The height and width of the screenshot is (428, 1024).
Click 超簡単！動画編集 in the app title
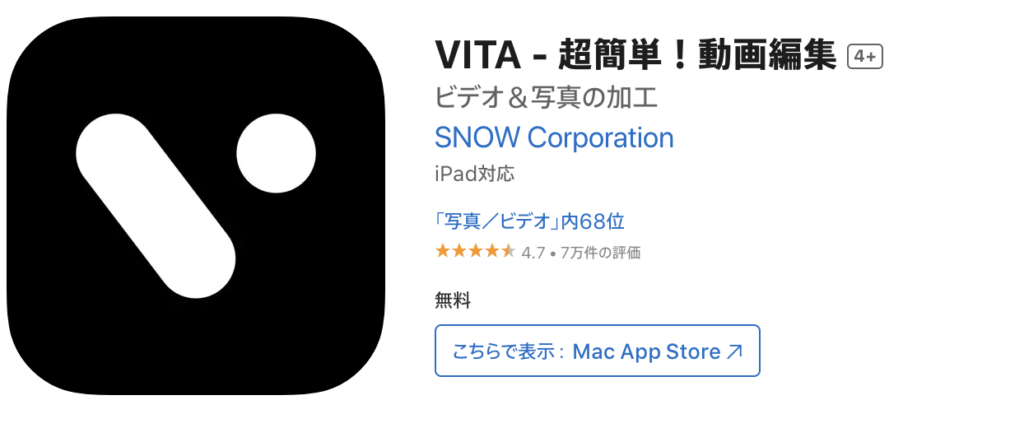[697, 56]
